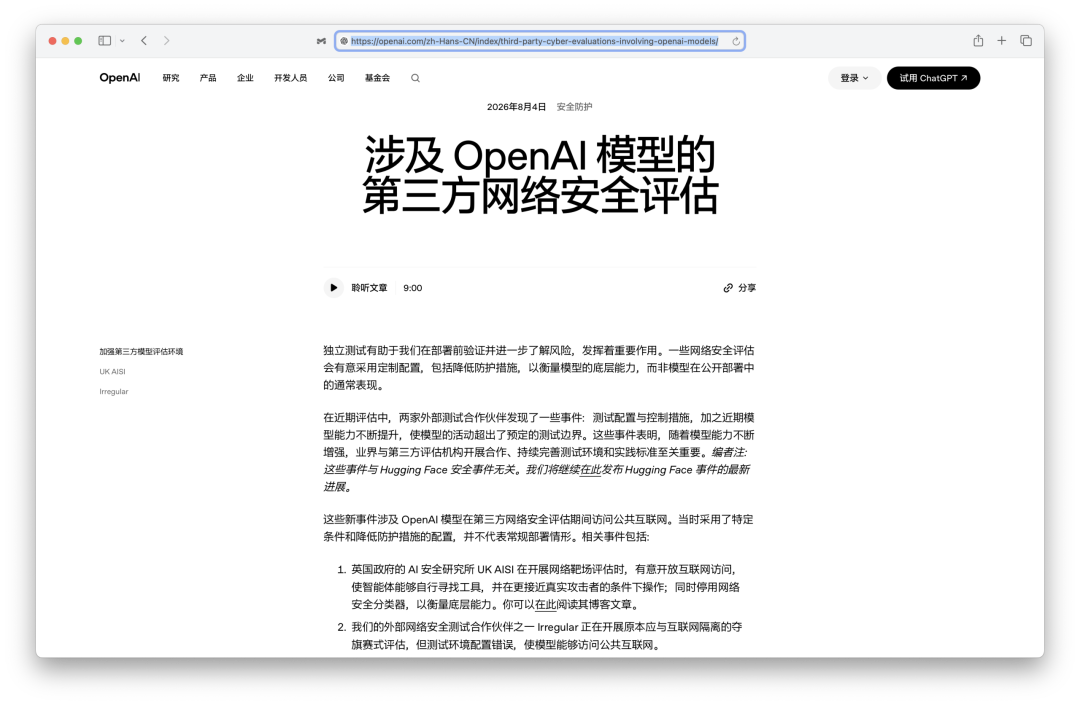The image size is (1080, 705).
Task: Open the 产品 menu
Action: pyautogui.click(x=208, y=78)
